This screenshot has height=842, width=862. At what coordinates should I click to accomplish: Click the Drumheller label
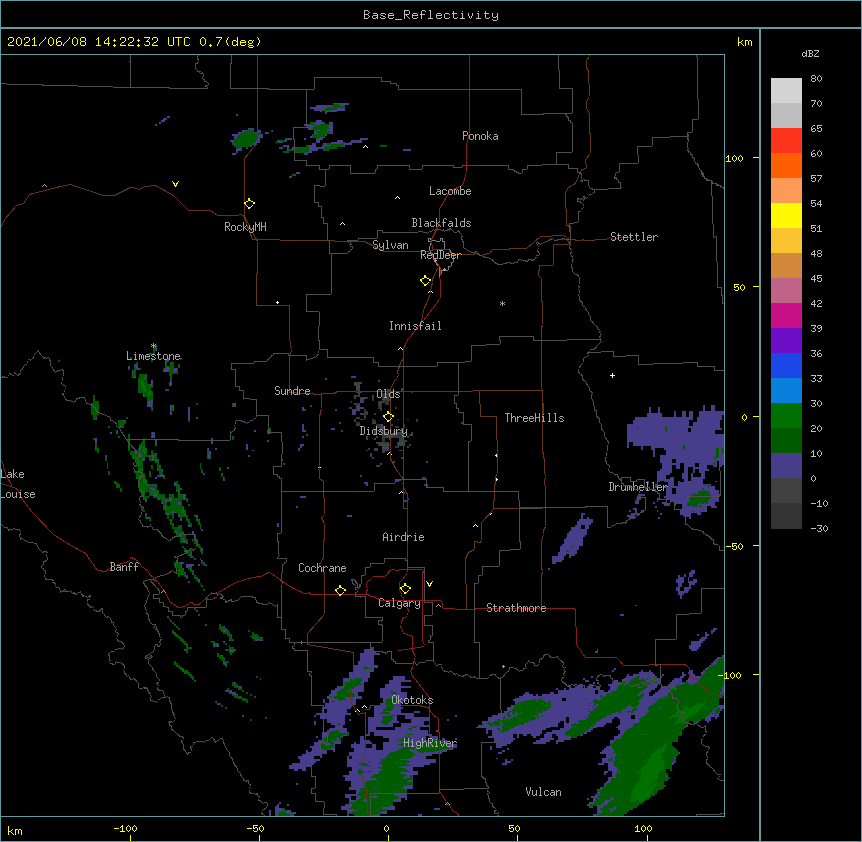(x=638, y=487)
